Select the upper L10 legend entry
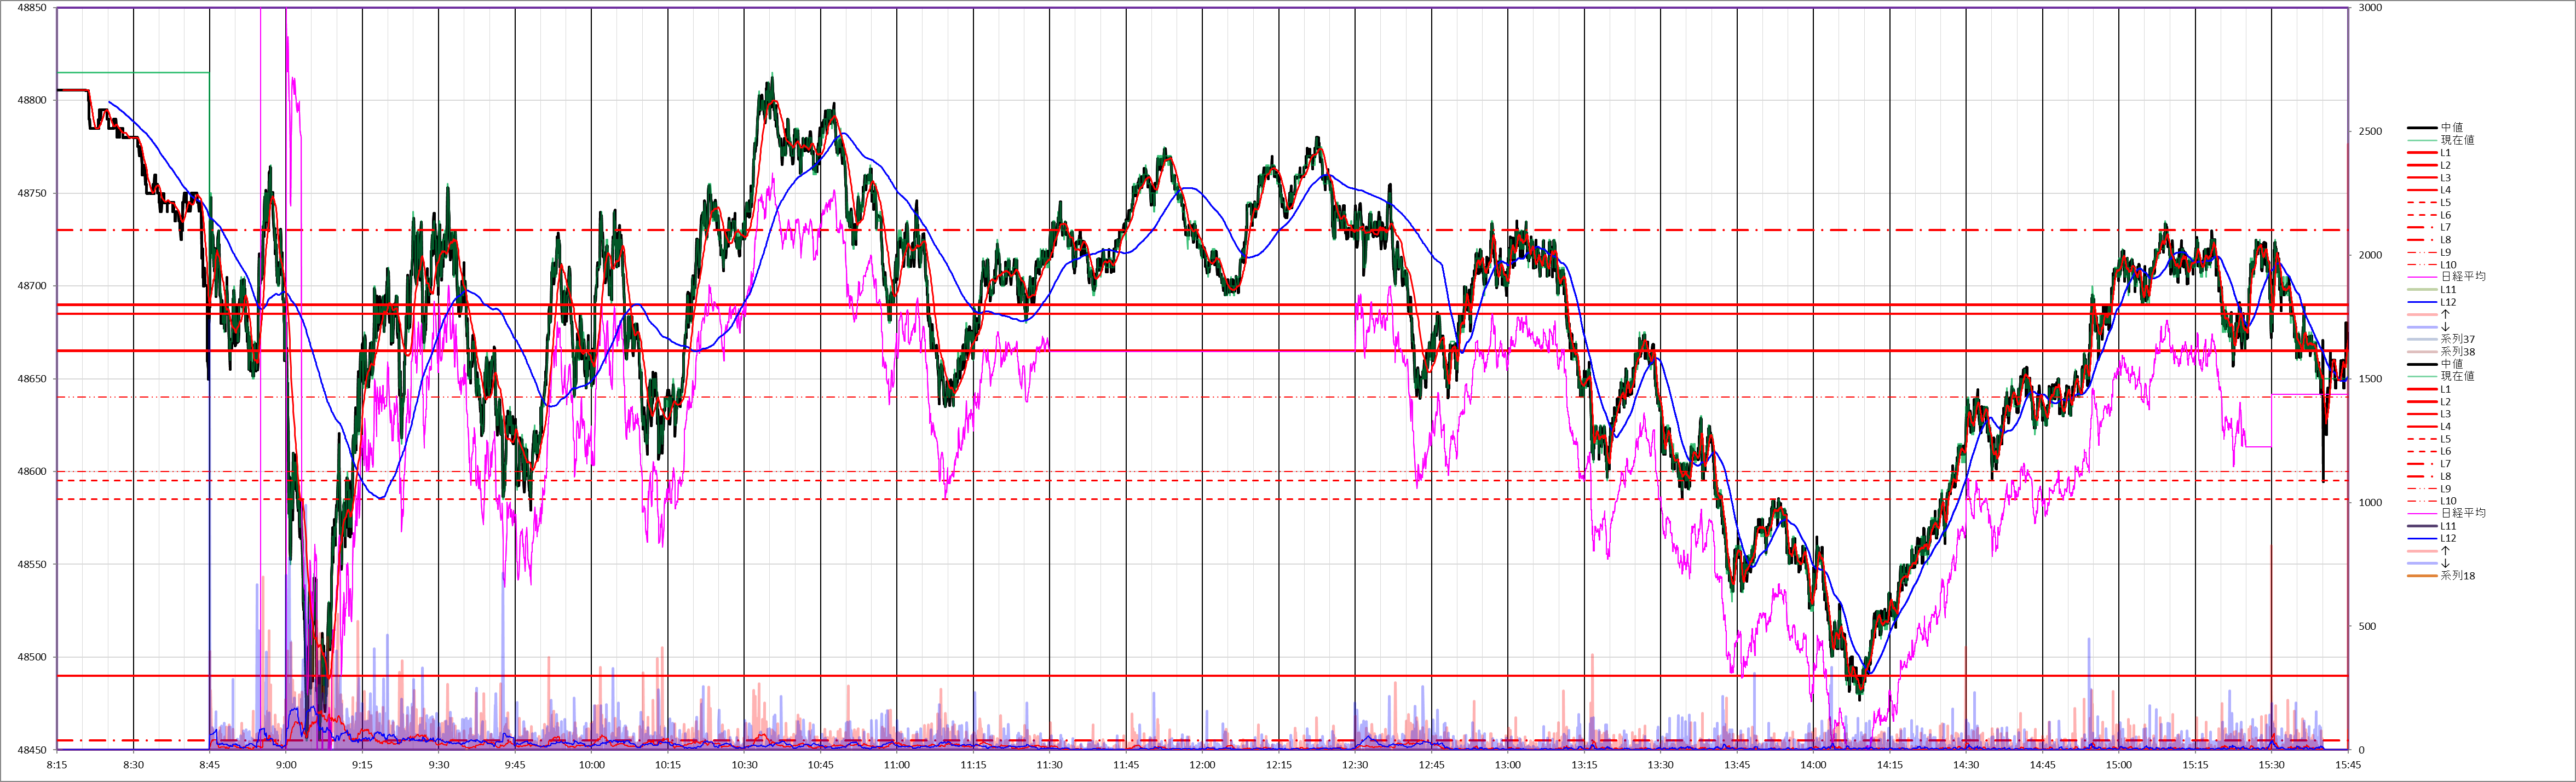2576x782 pixels. point(2448,265)
